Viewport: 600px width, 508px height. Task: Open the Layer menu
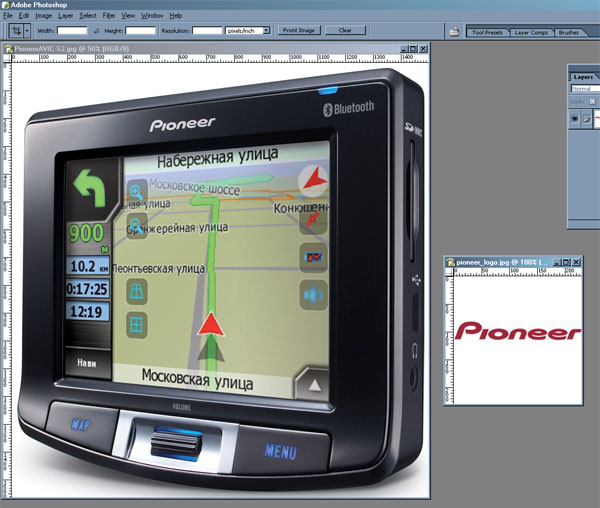pyautogui.click(x=65, y=16)
